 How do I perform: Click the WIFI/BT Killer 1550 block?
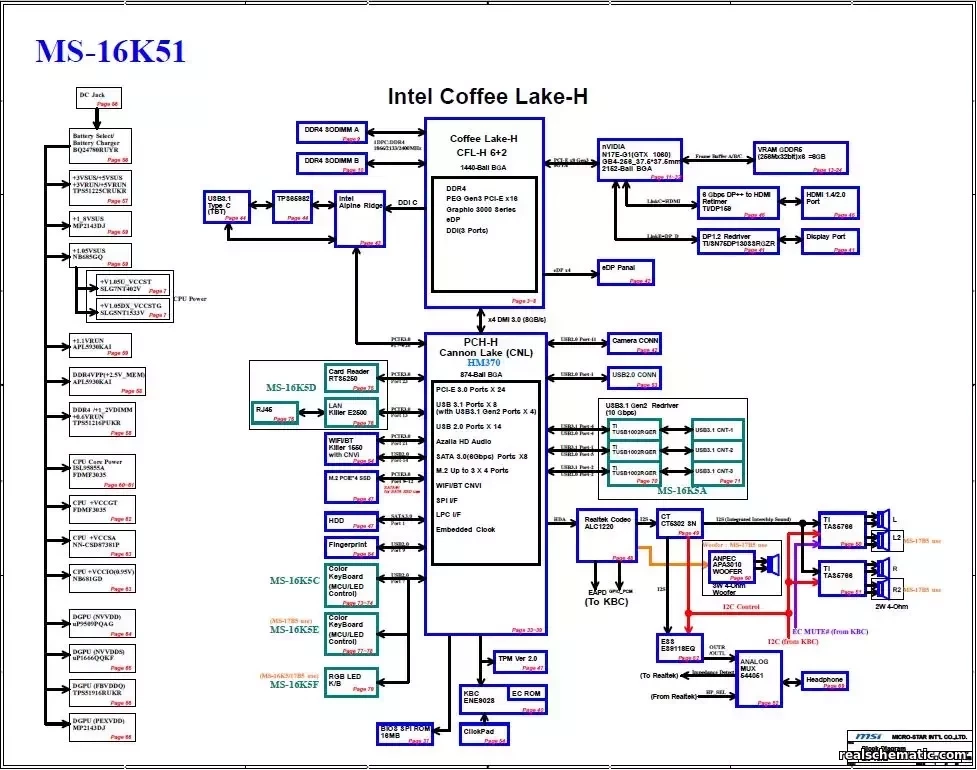point(351,448)
